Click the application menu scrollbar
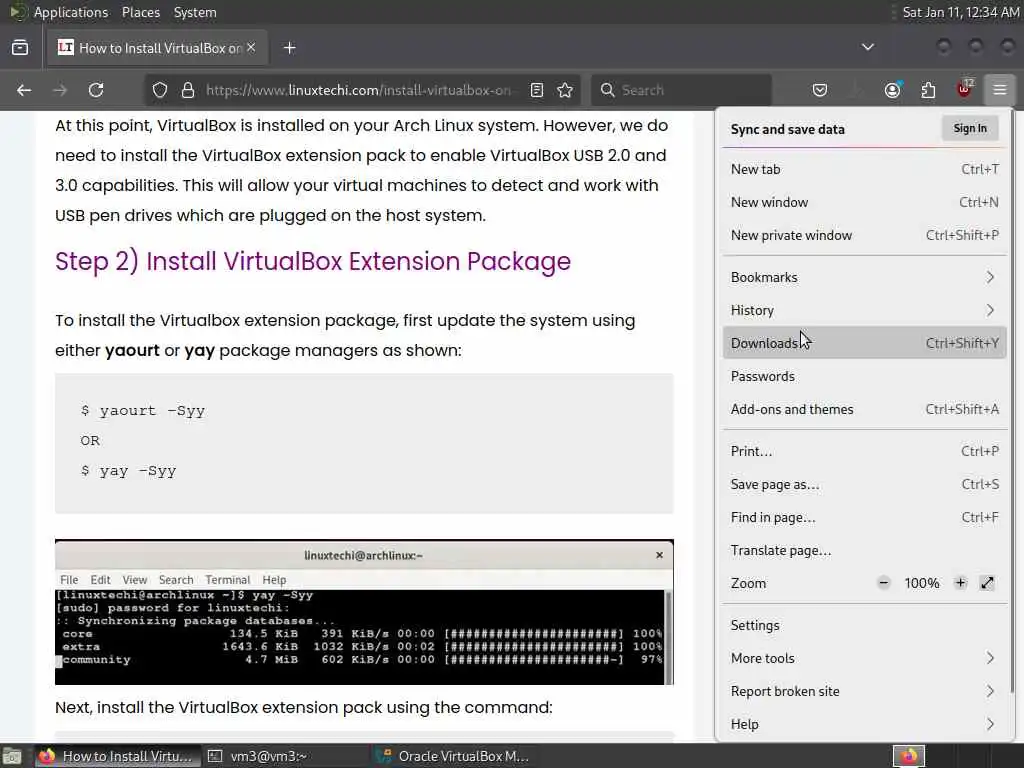Viewport: 1024px width, 768px height. pos(1012,400)
